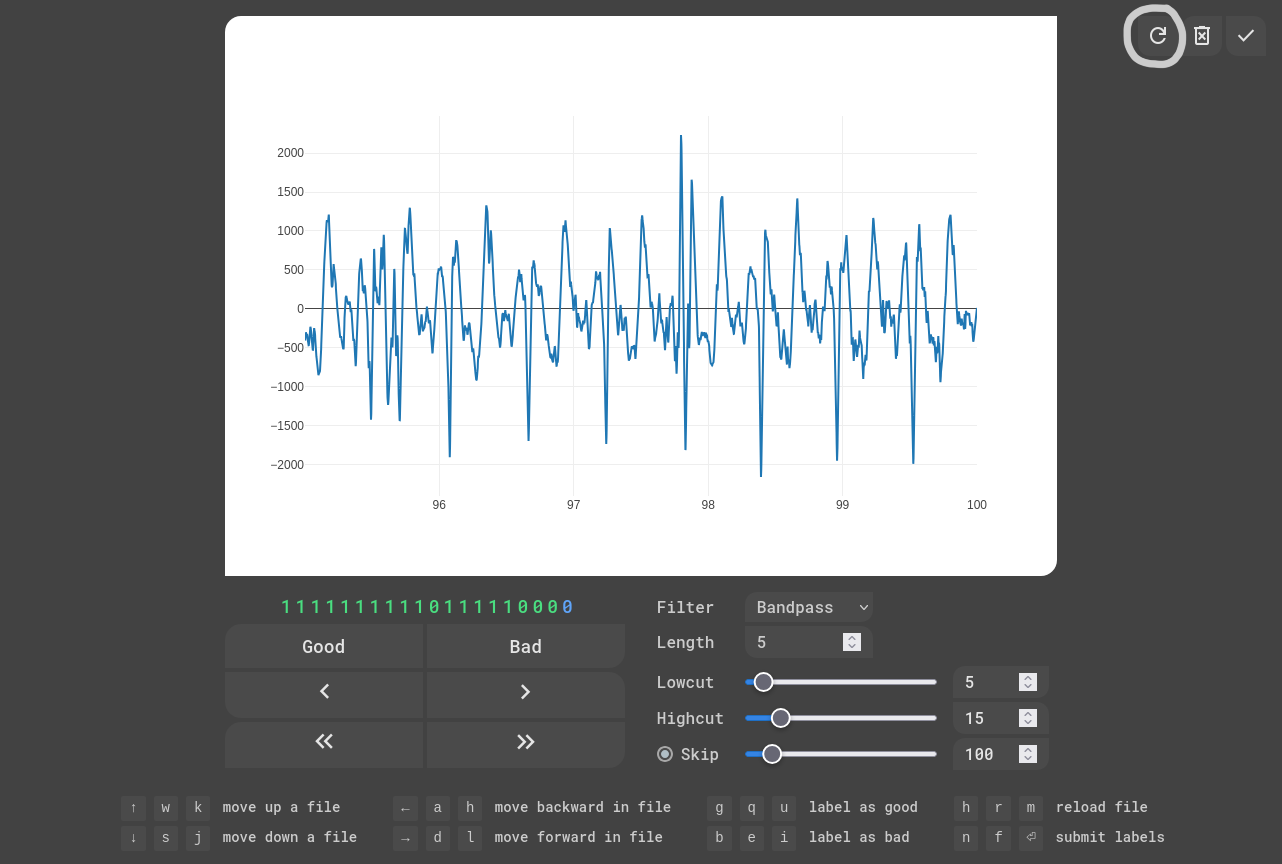The width and height of the screenshot is (1282, 864).
Task: Click the Skip number stepper arrows
Action: point(1027,754)
